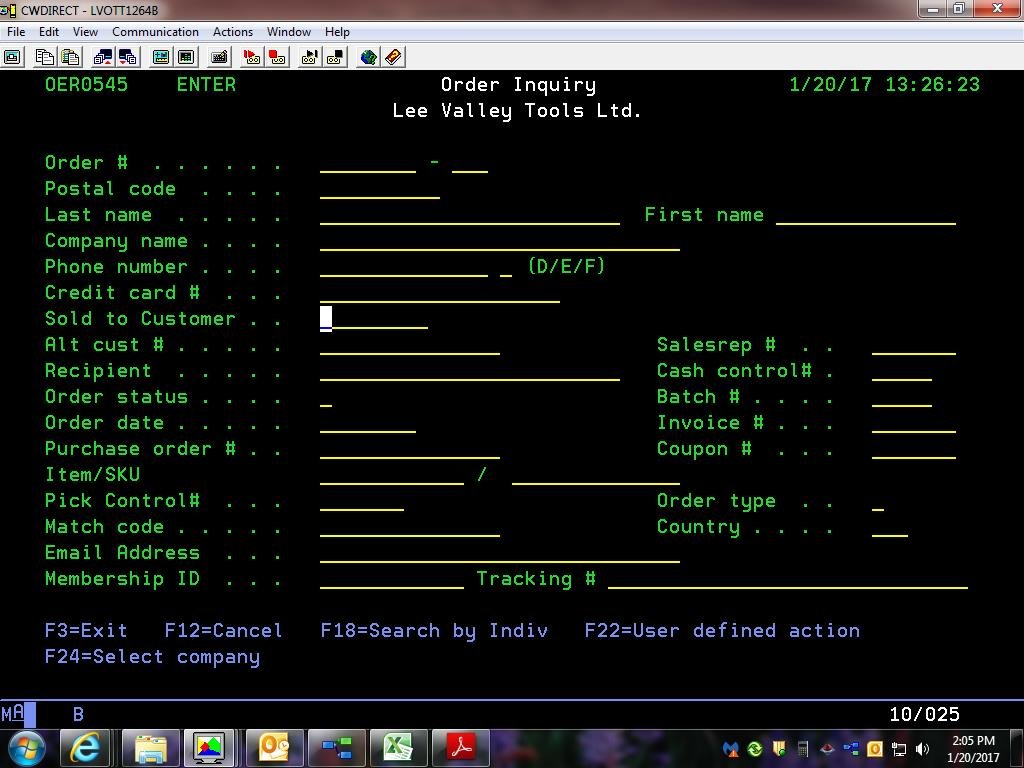Click the Copy toolbar icon
Viewport: 1024px width, 768px height.
(44, 57)
